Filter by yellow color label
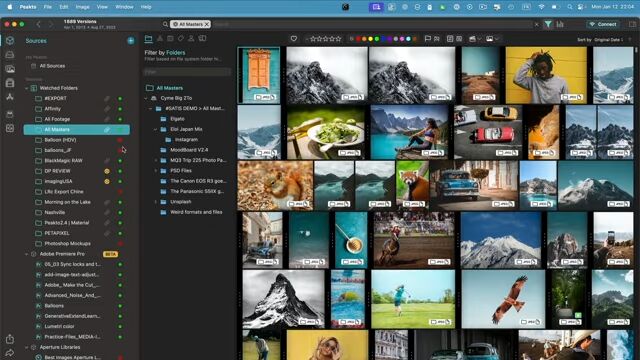640x360 pixels. [x=371, y=39]
